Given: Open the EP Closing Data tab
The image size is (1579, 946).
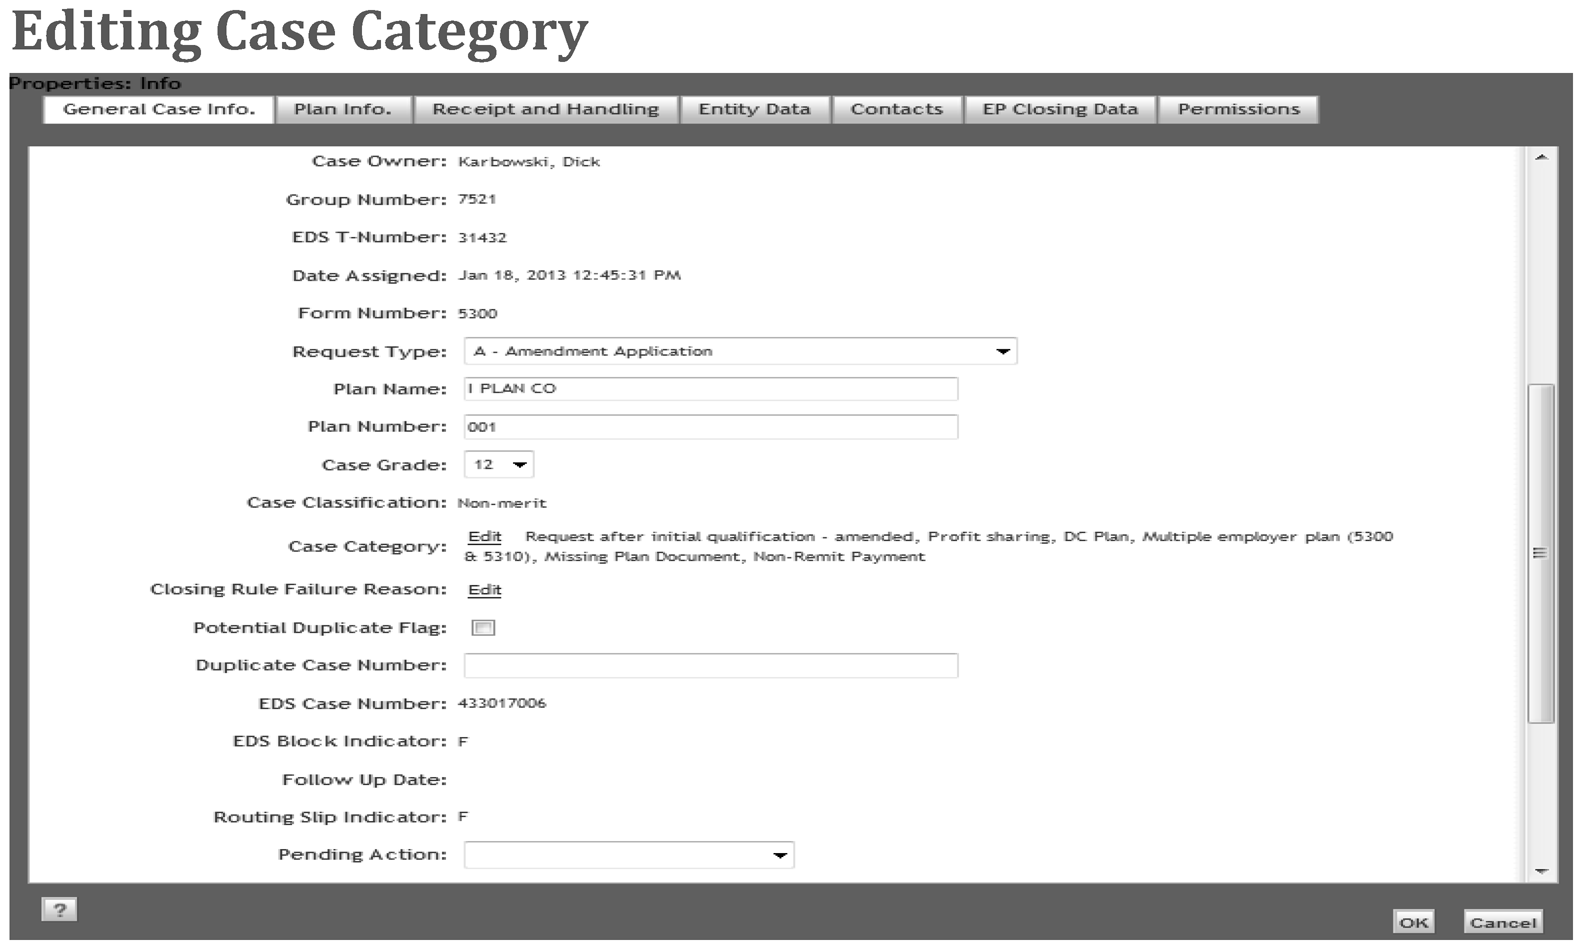Looking at the screenshot, I should click(1059, 109).
